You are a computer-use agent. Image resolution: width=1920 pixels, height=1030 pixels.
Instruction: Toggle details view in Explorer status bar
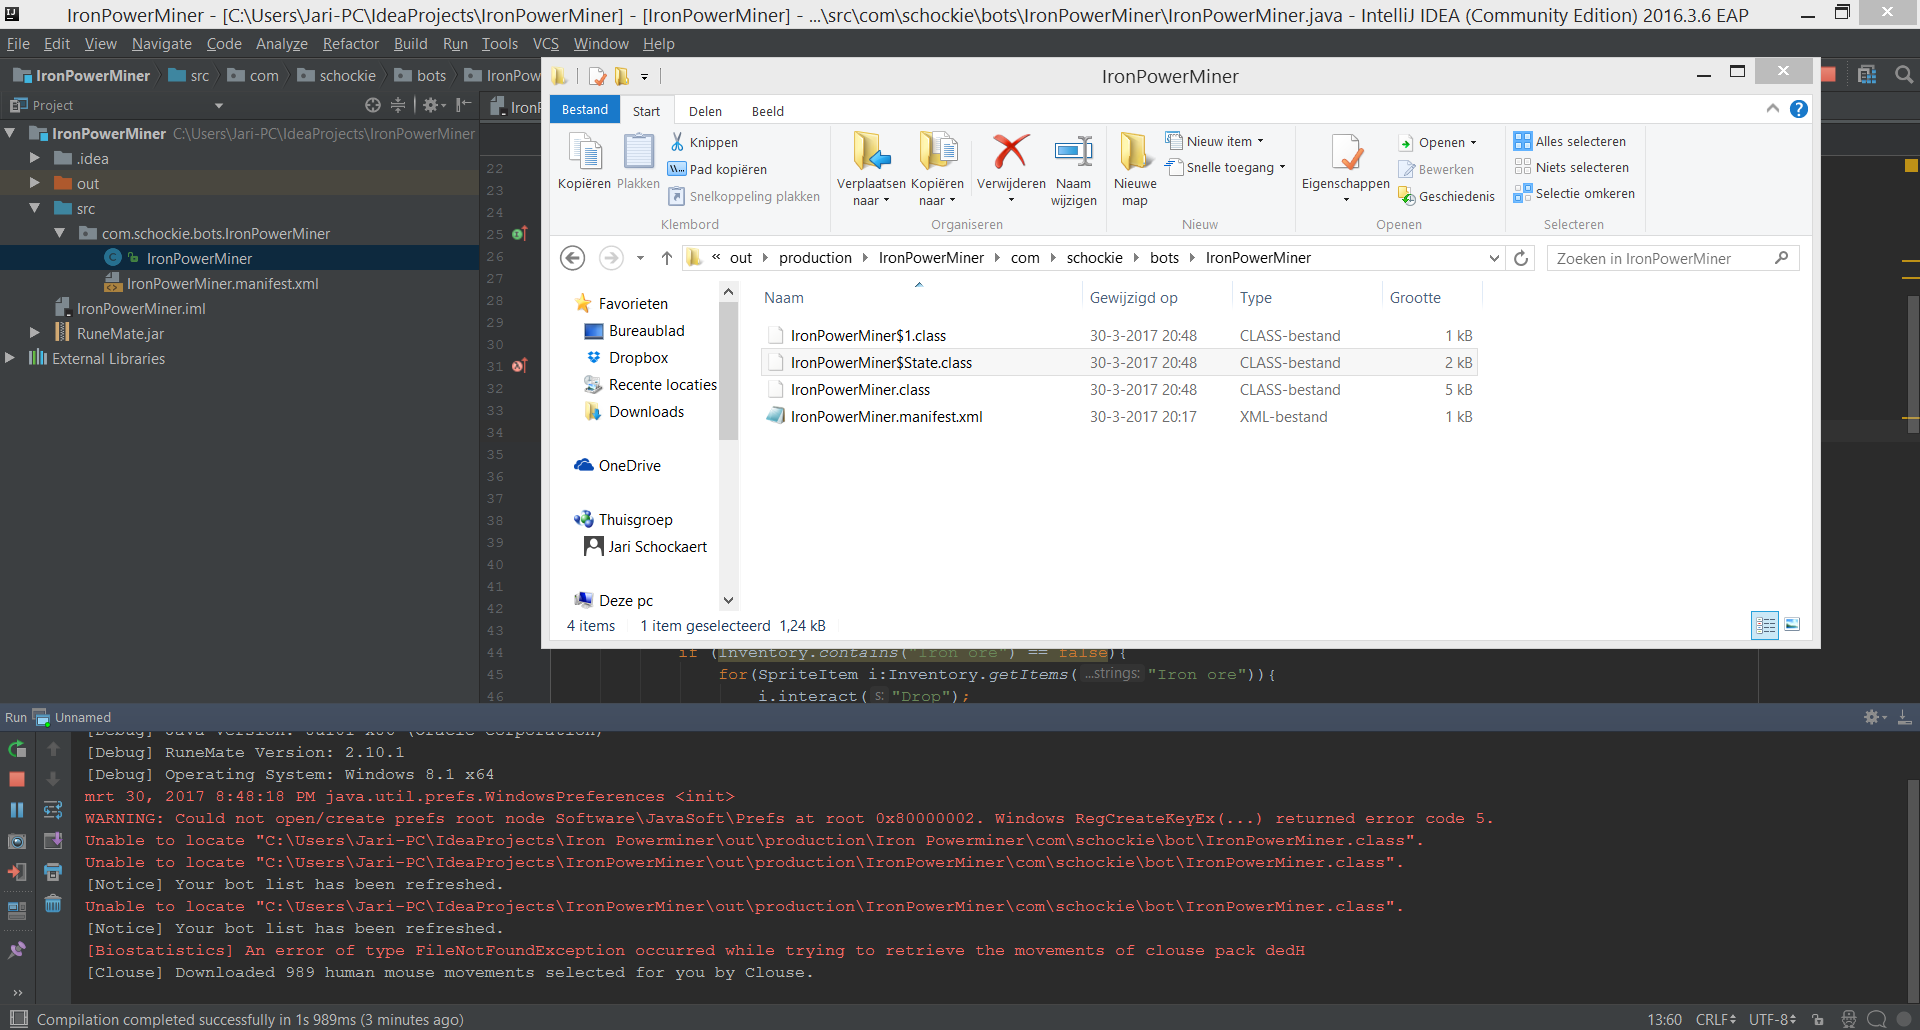1765,625
